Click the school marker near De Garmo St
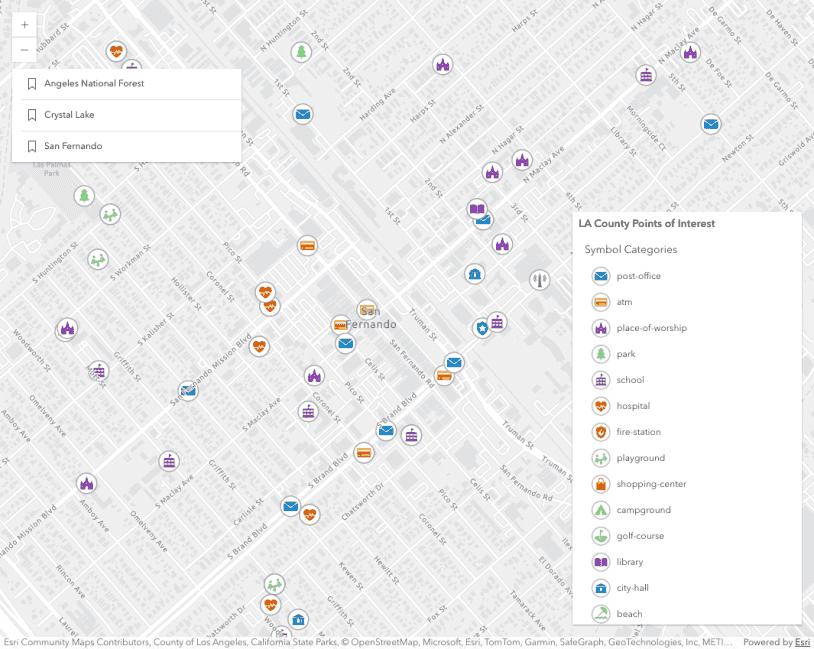This screenshot has width=814, height=649. click(x=647, y=75)
